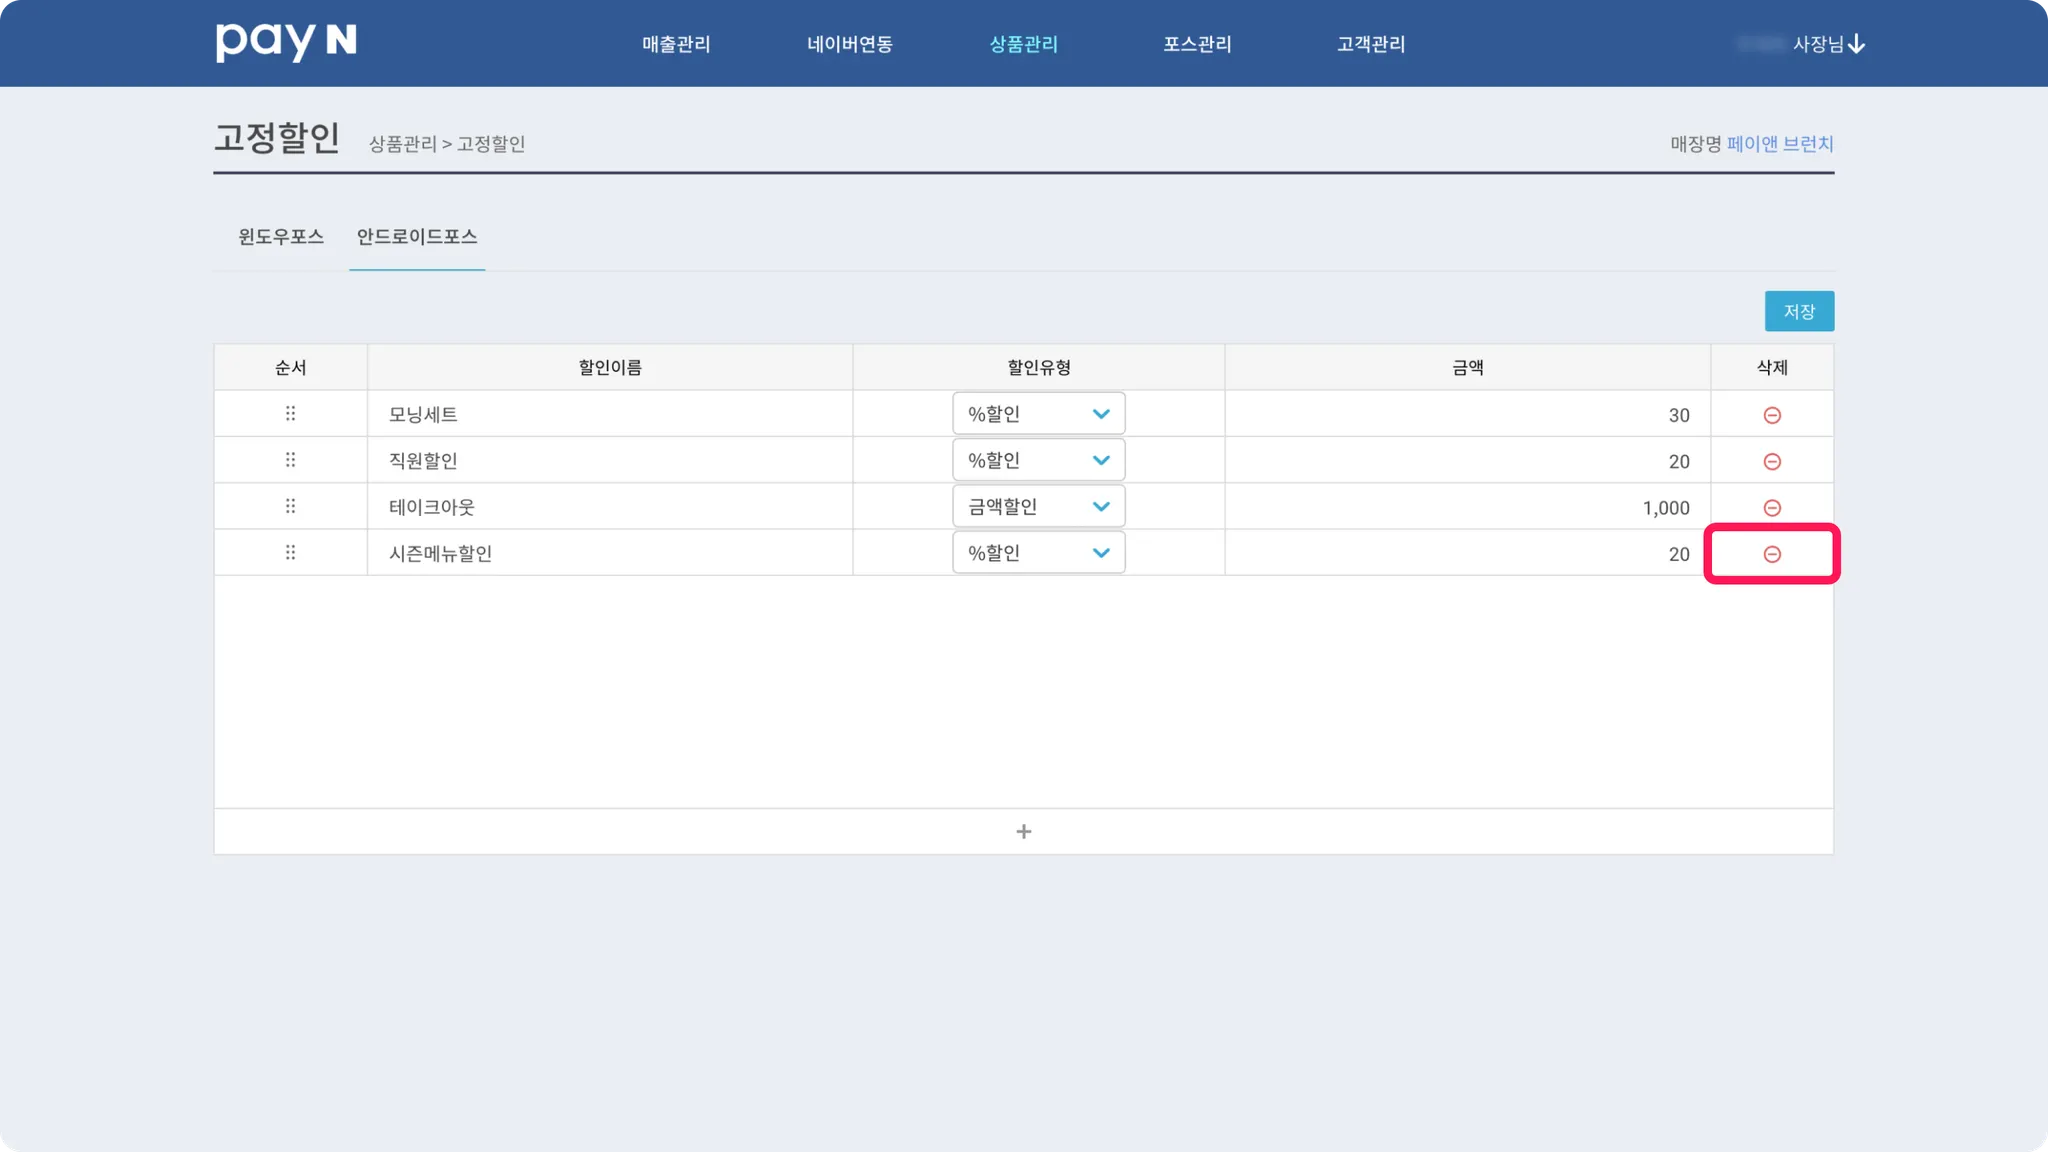Switch to the 윈도우포스 tab

coord(281,237)
